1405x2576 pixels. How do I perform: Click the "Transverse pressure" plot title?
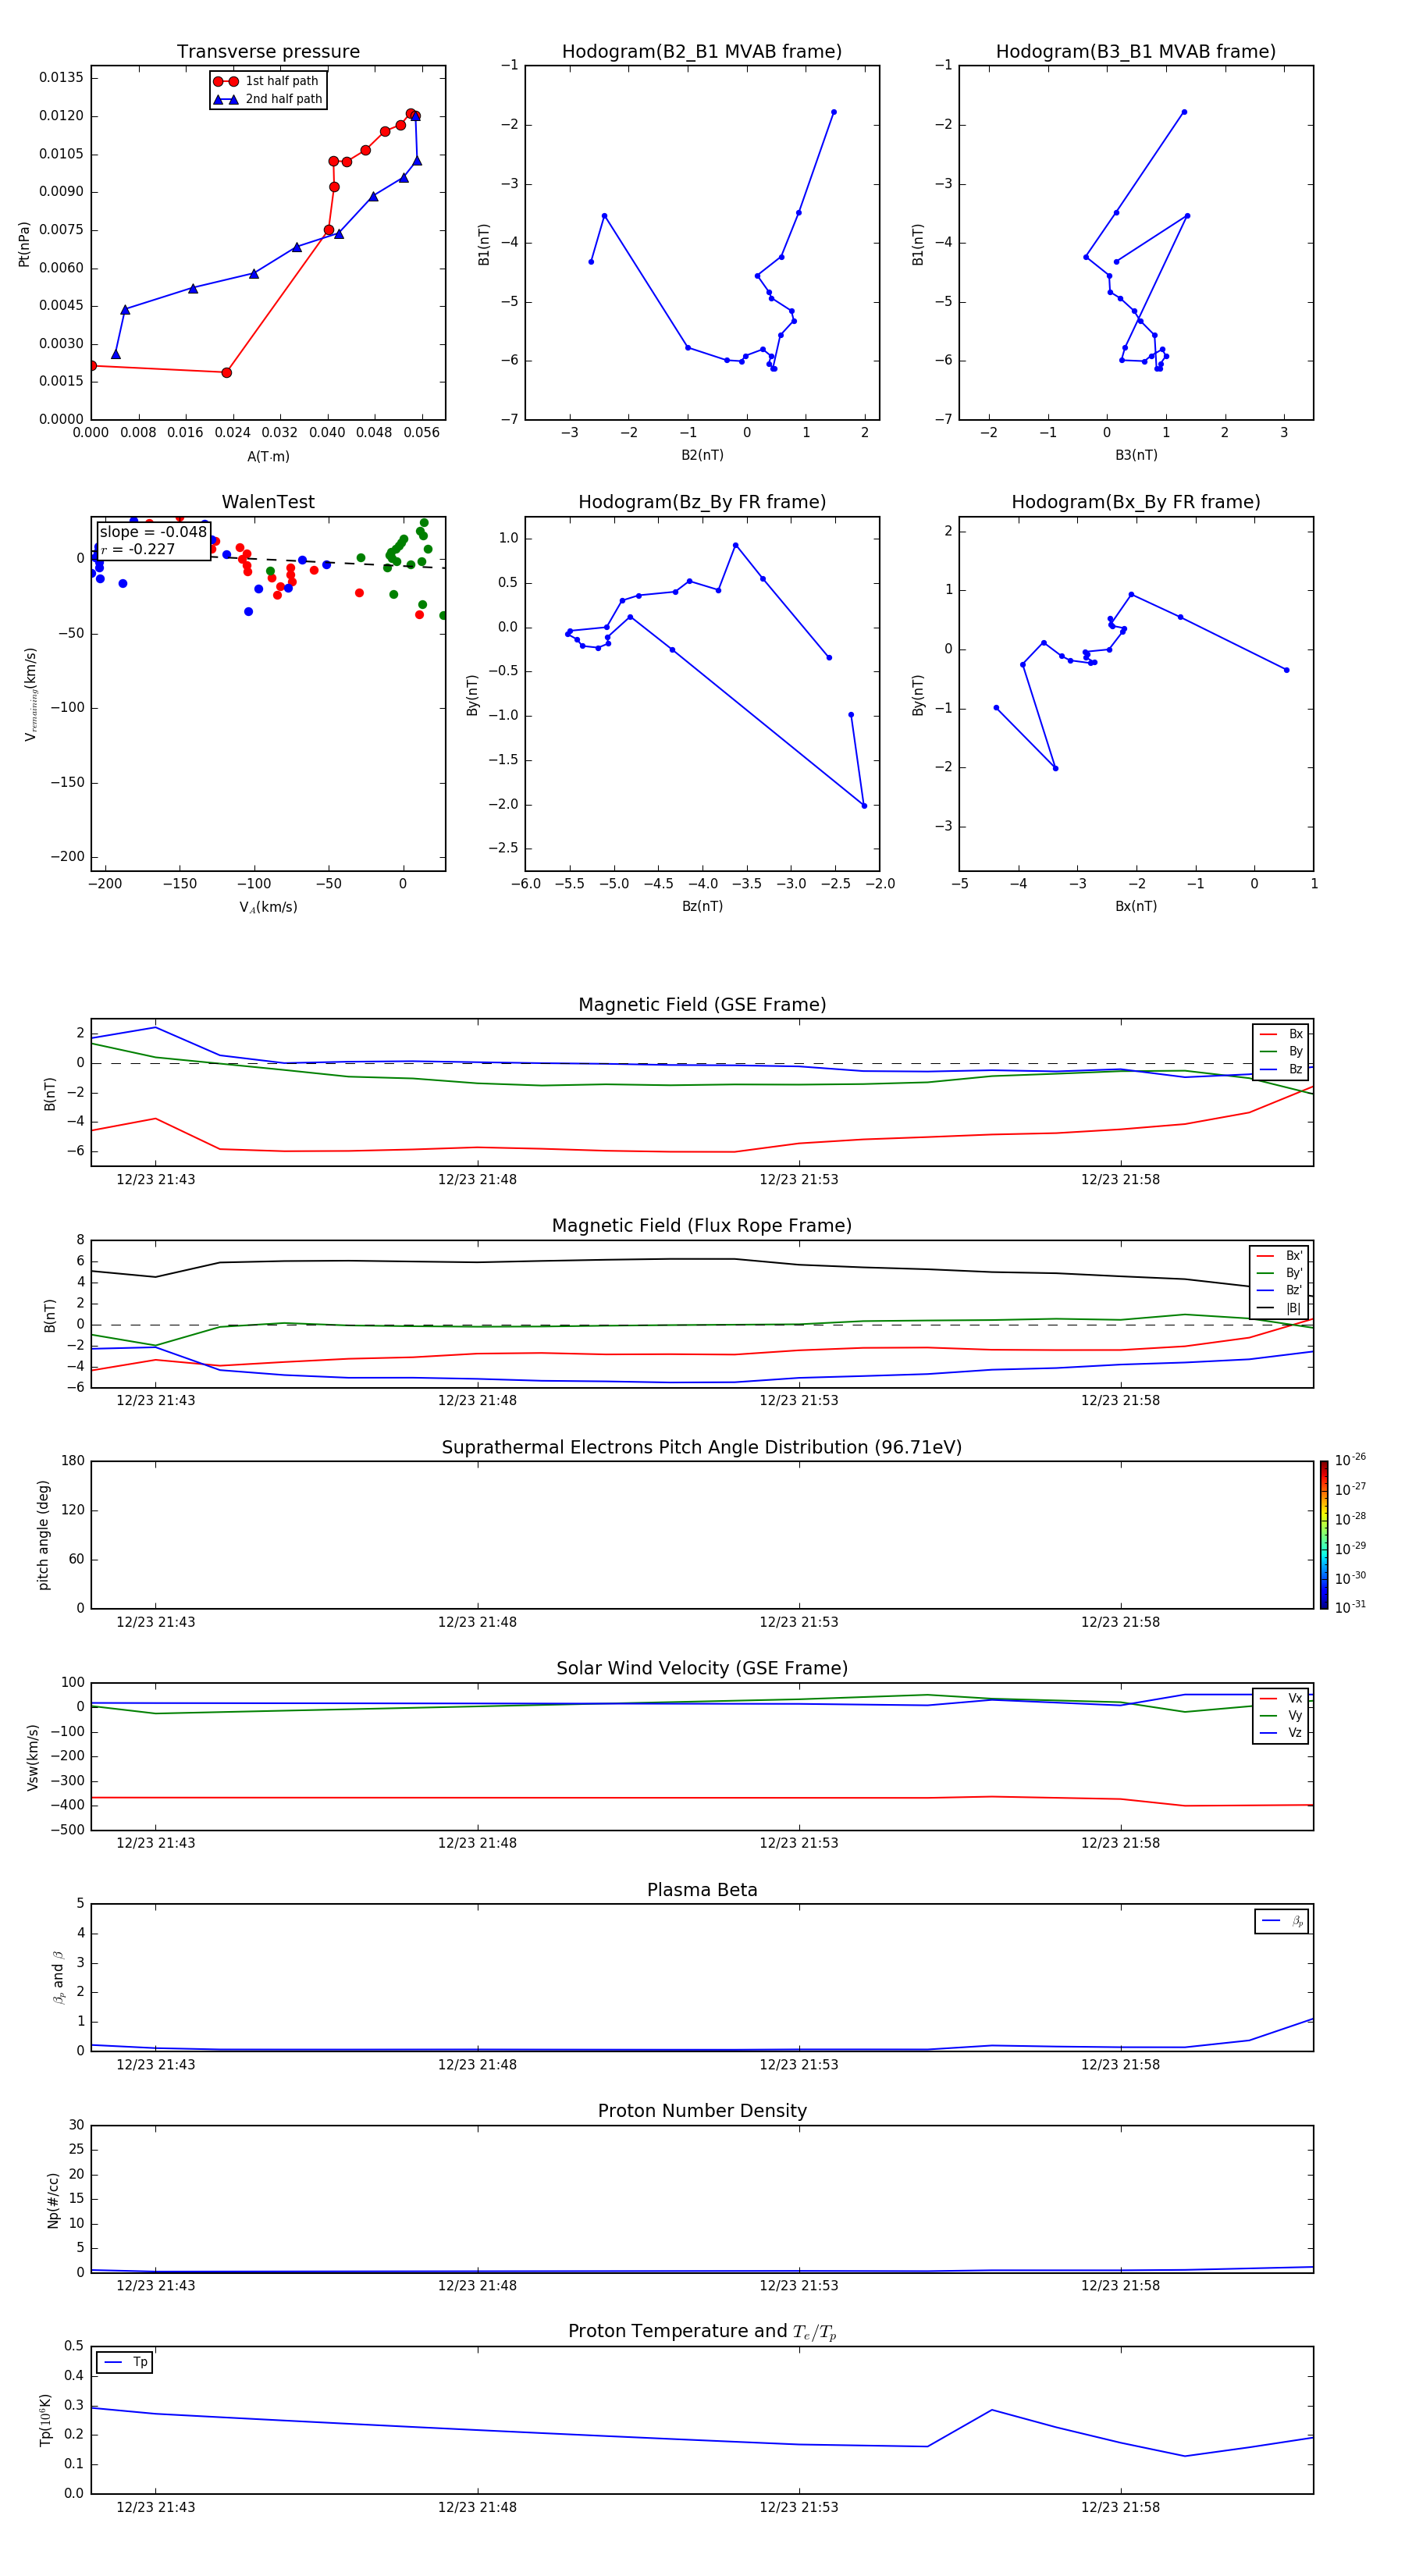coord(268,52)
